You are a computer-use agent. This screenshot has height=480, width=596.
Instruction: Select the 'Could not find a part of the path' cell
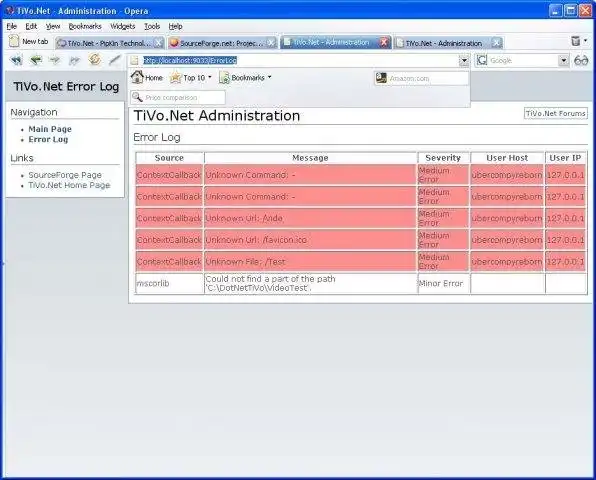click(310, 284)
